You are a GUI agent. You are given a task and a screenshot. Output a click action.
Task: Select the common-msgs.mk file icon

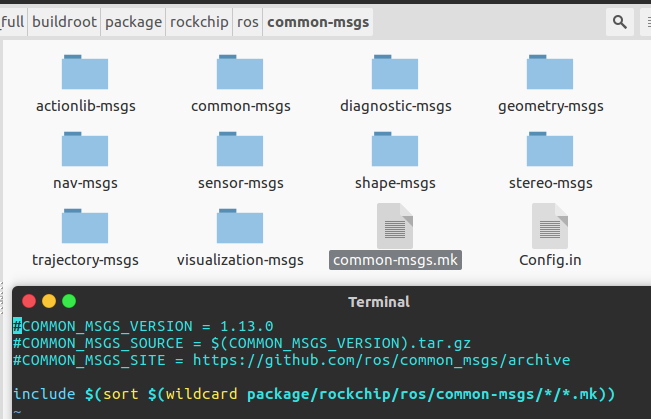[395, 225]
